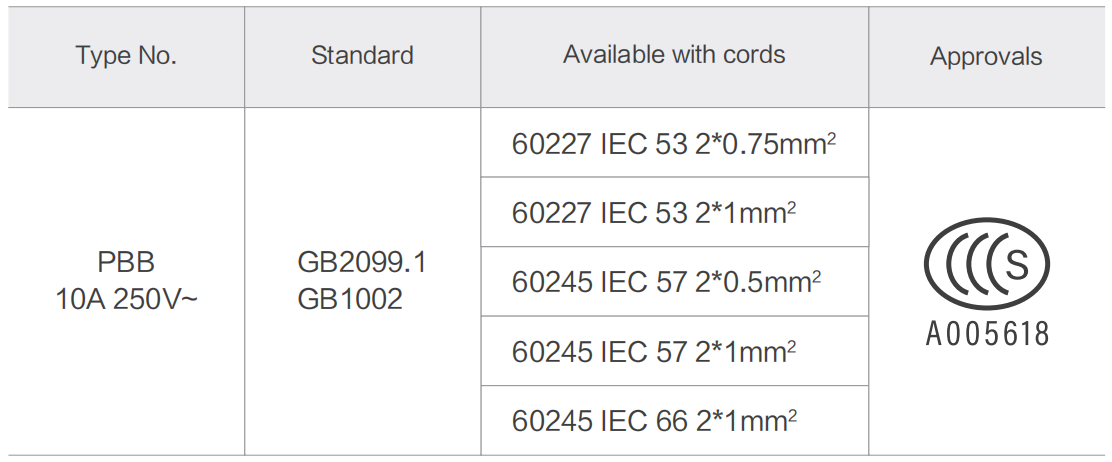Click the Standard column header
Image resolution: width=1112 pixels, height=462 pixels.
[x=362, y=55]
